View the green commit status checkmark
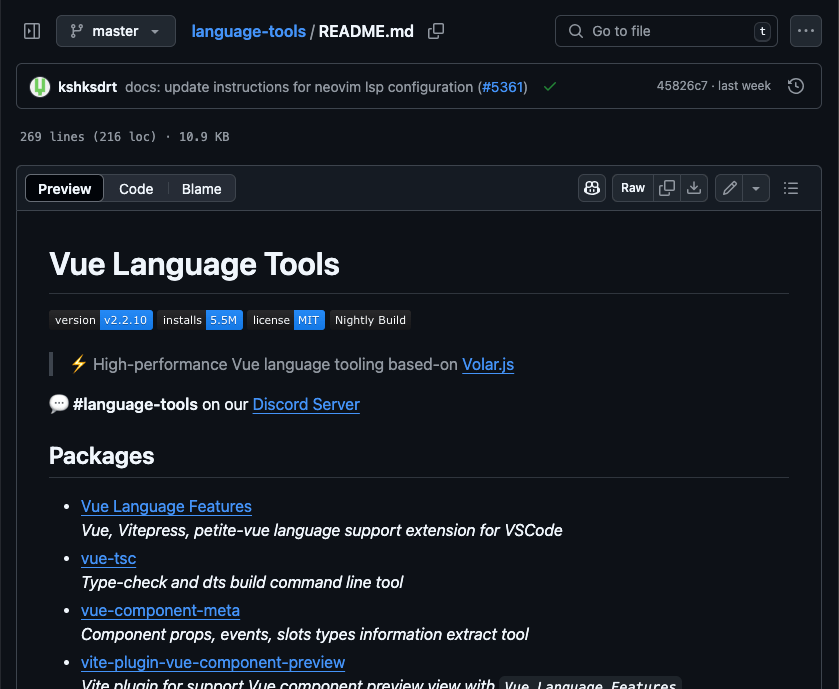 point(549,87)
